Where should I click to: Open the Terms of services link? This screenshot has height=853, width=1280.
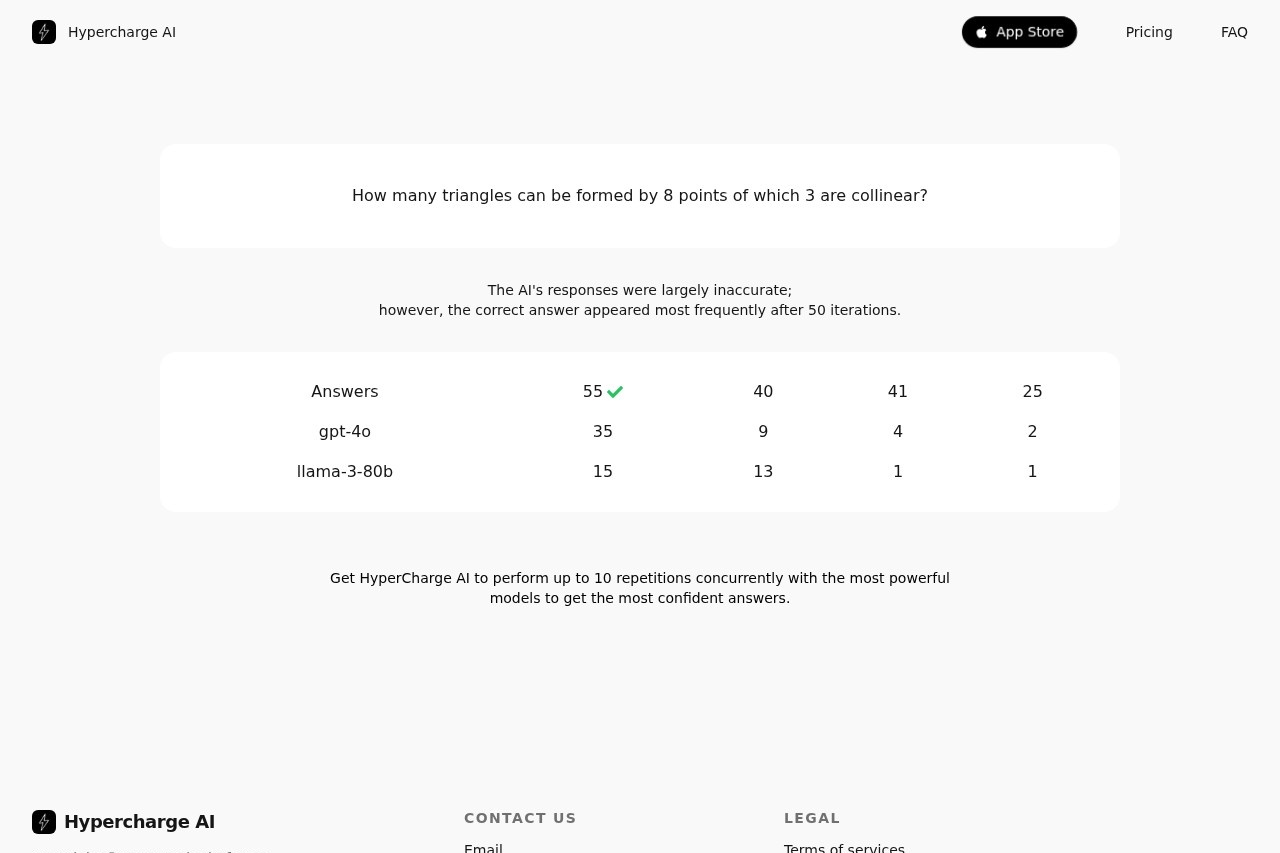click(844, 848)
